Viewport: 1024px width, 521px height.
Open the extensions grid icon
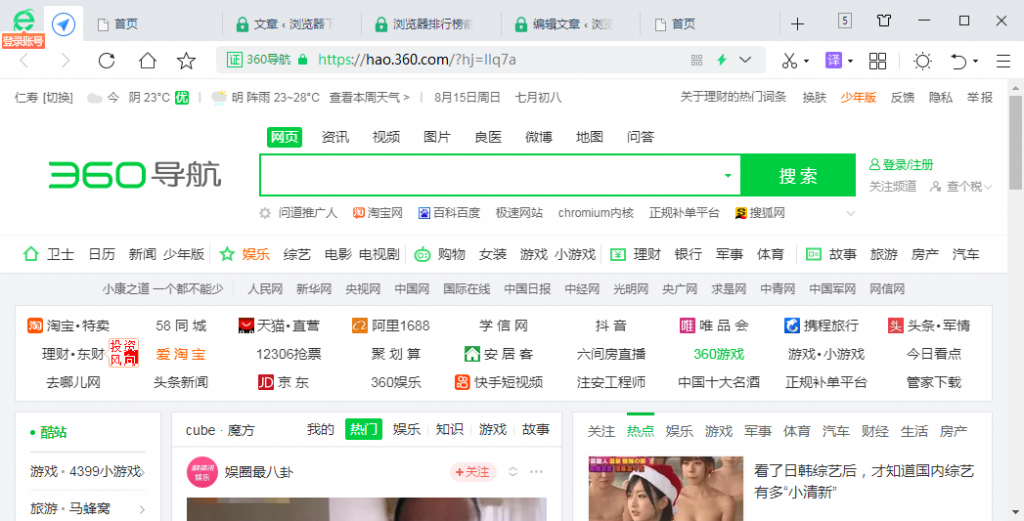click(878, 61)
